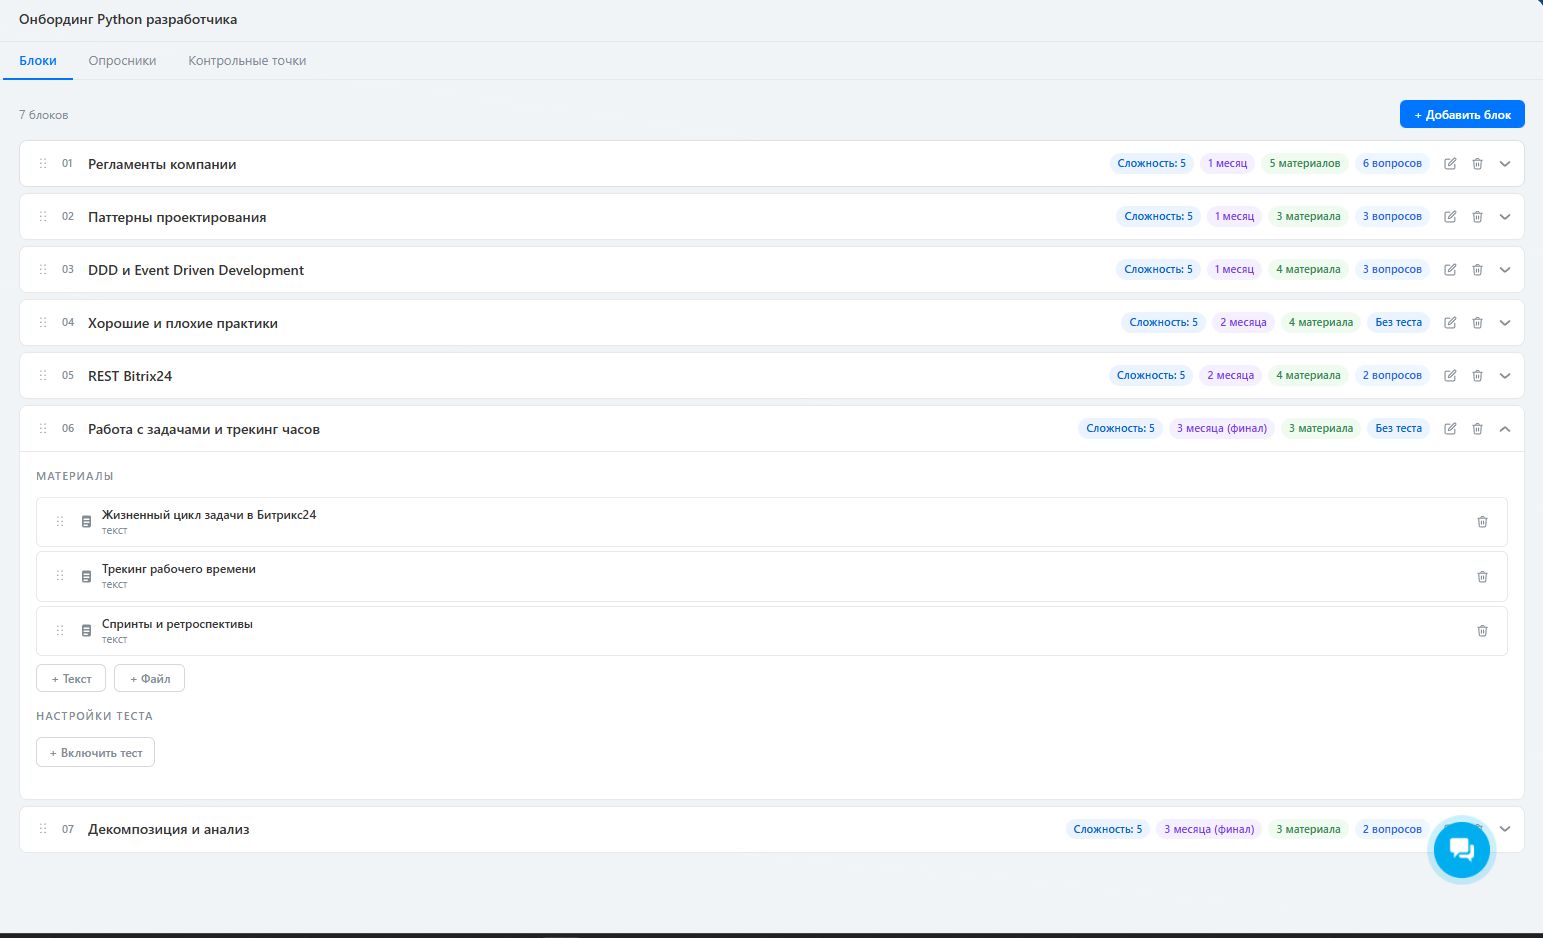
Task: Delete the Паттерны проектирования block
Action: [1477, 217]
